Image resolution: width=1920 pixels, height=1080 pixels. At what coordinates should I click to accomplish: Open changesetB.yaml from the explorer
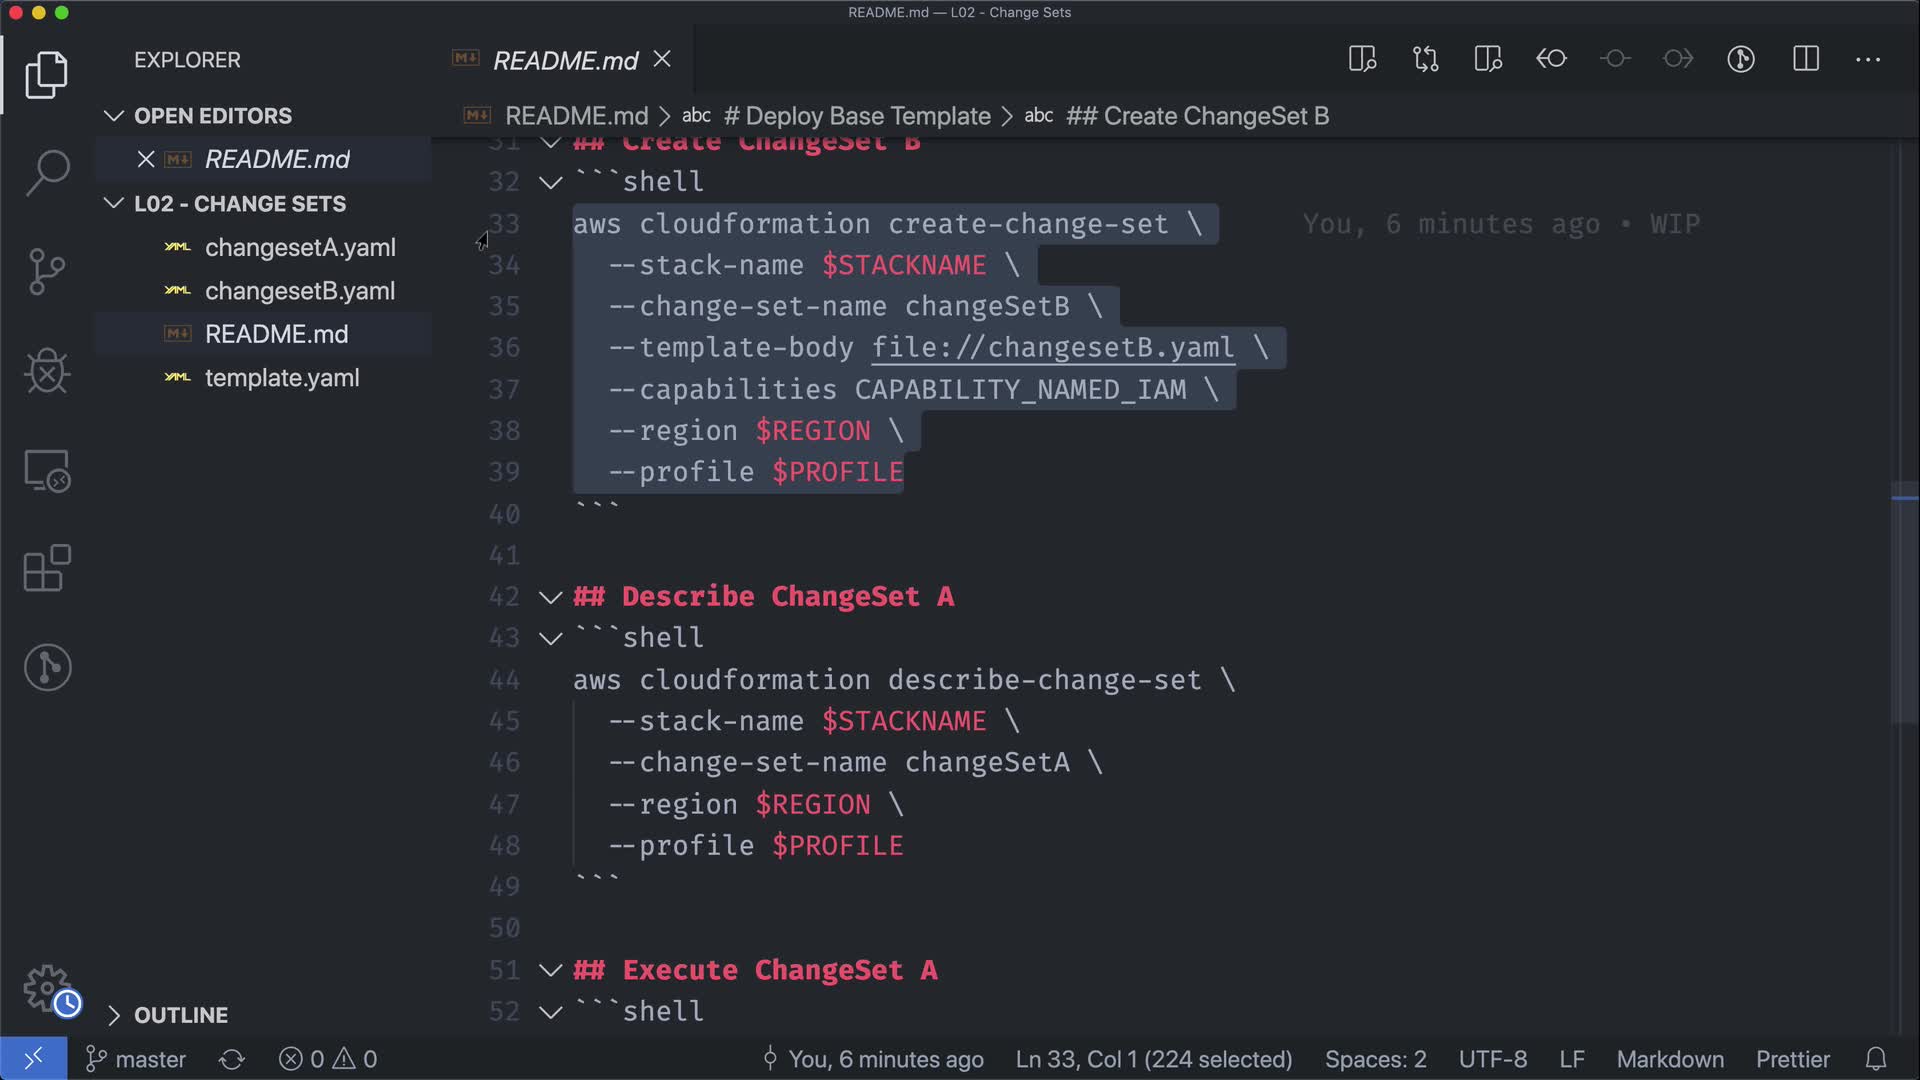click(x=299, y=291)
